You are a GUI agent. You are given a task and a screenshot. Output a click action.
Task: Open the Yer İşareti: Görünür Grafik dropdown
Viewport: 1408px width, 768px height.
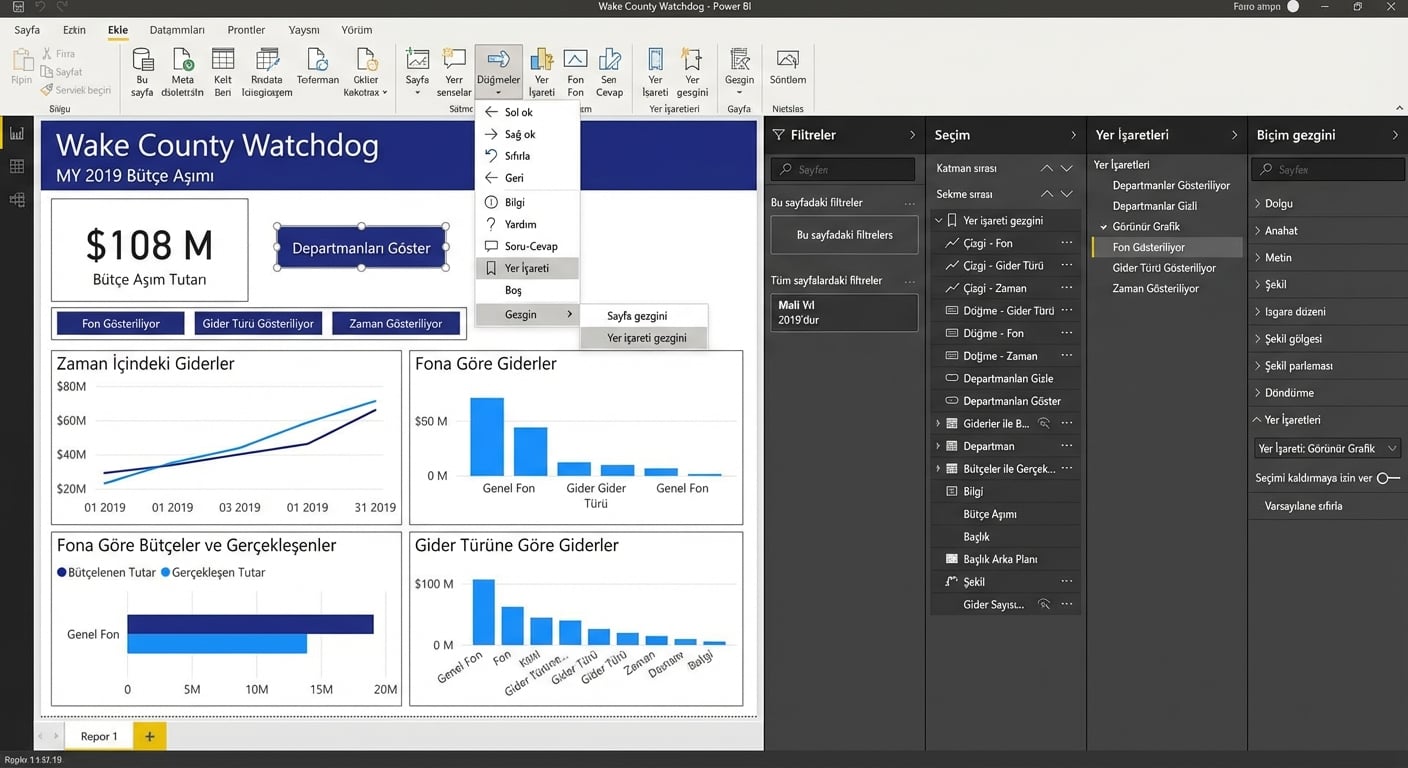1327,449
